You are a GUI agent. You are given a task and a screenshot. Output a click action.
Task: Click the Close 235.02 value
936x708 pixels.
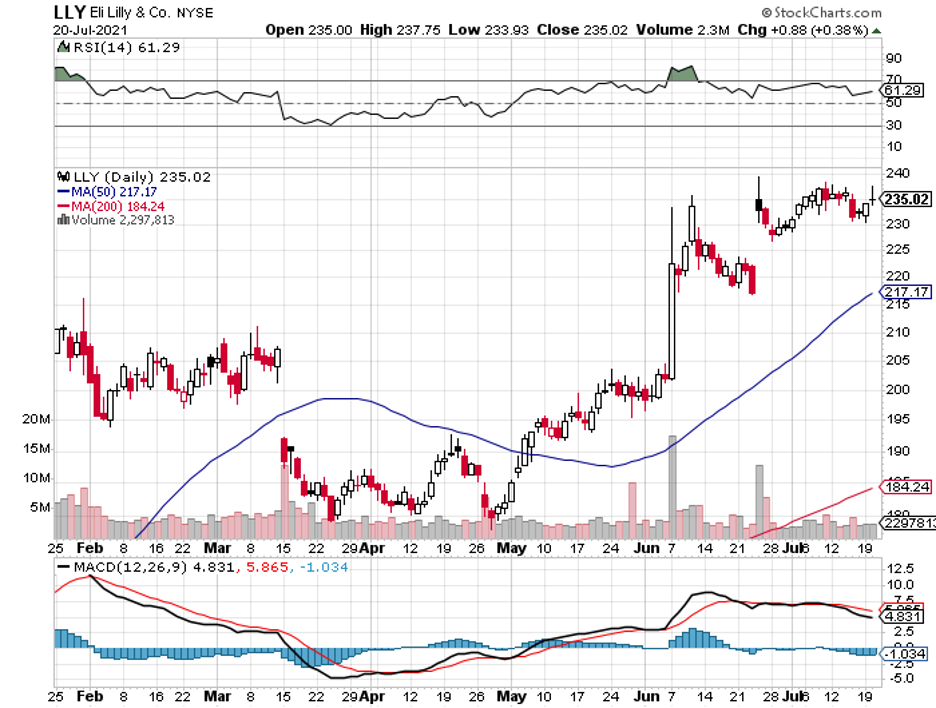click(582, 30)
